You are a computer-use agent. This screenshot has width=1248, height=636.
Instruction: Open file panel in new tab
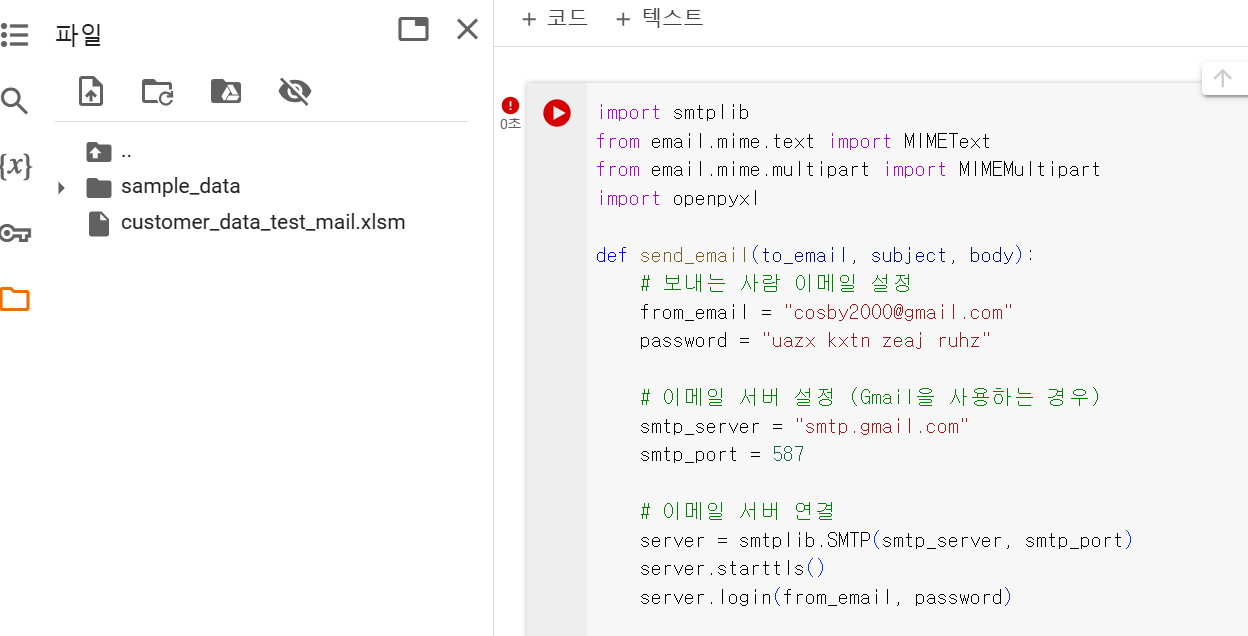pos(413,29)
